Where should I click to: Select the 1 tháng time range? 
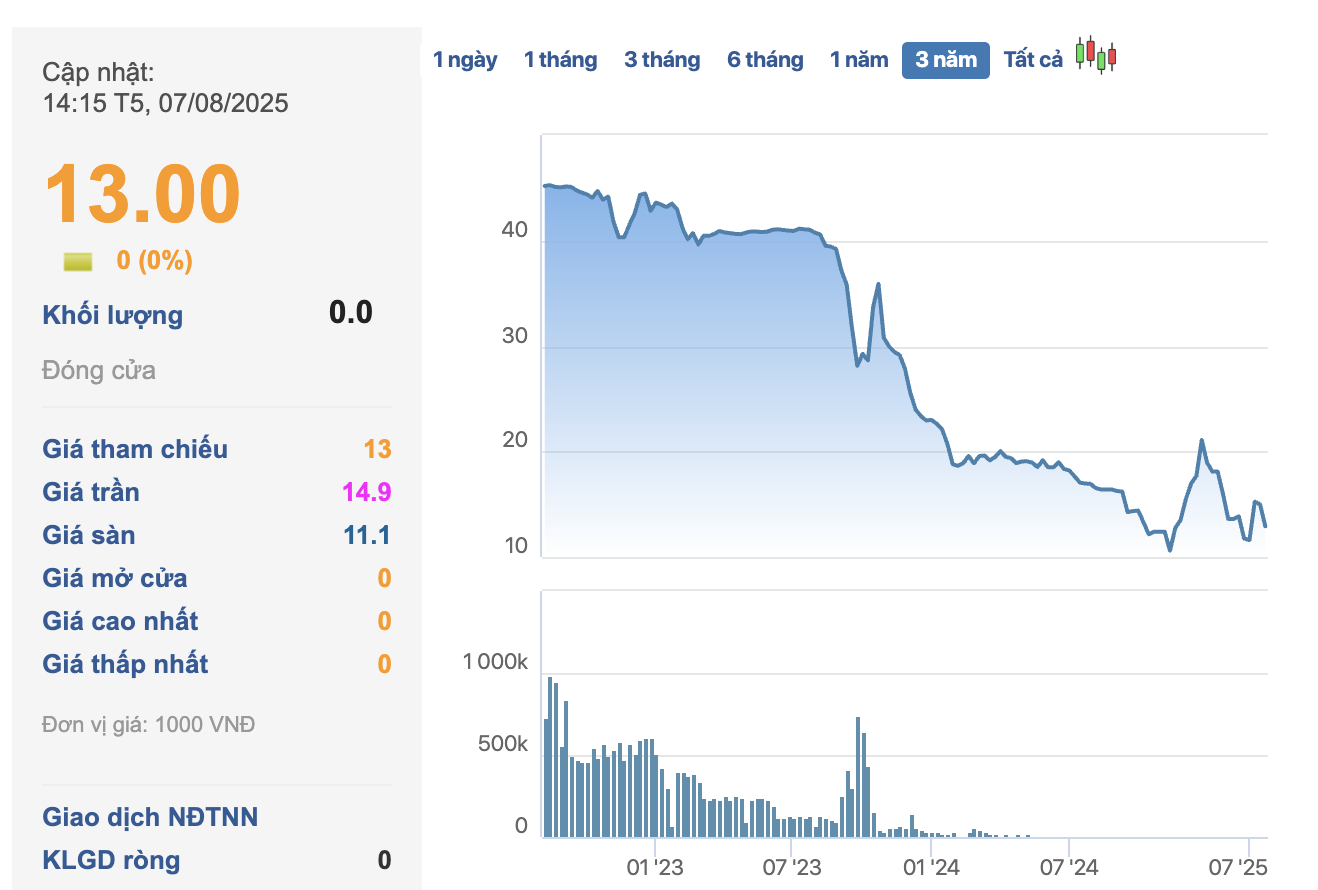(560, 60)
